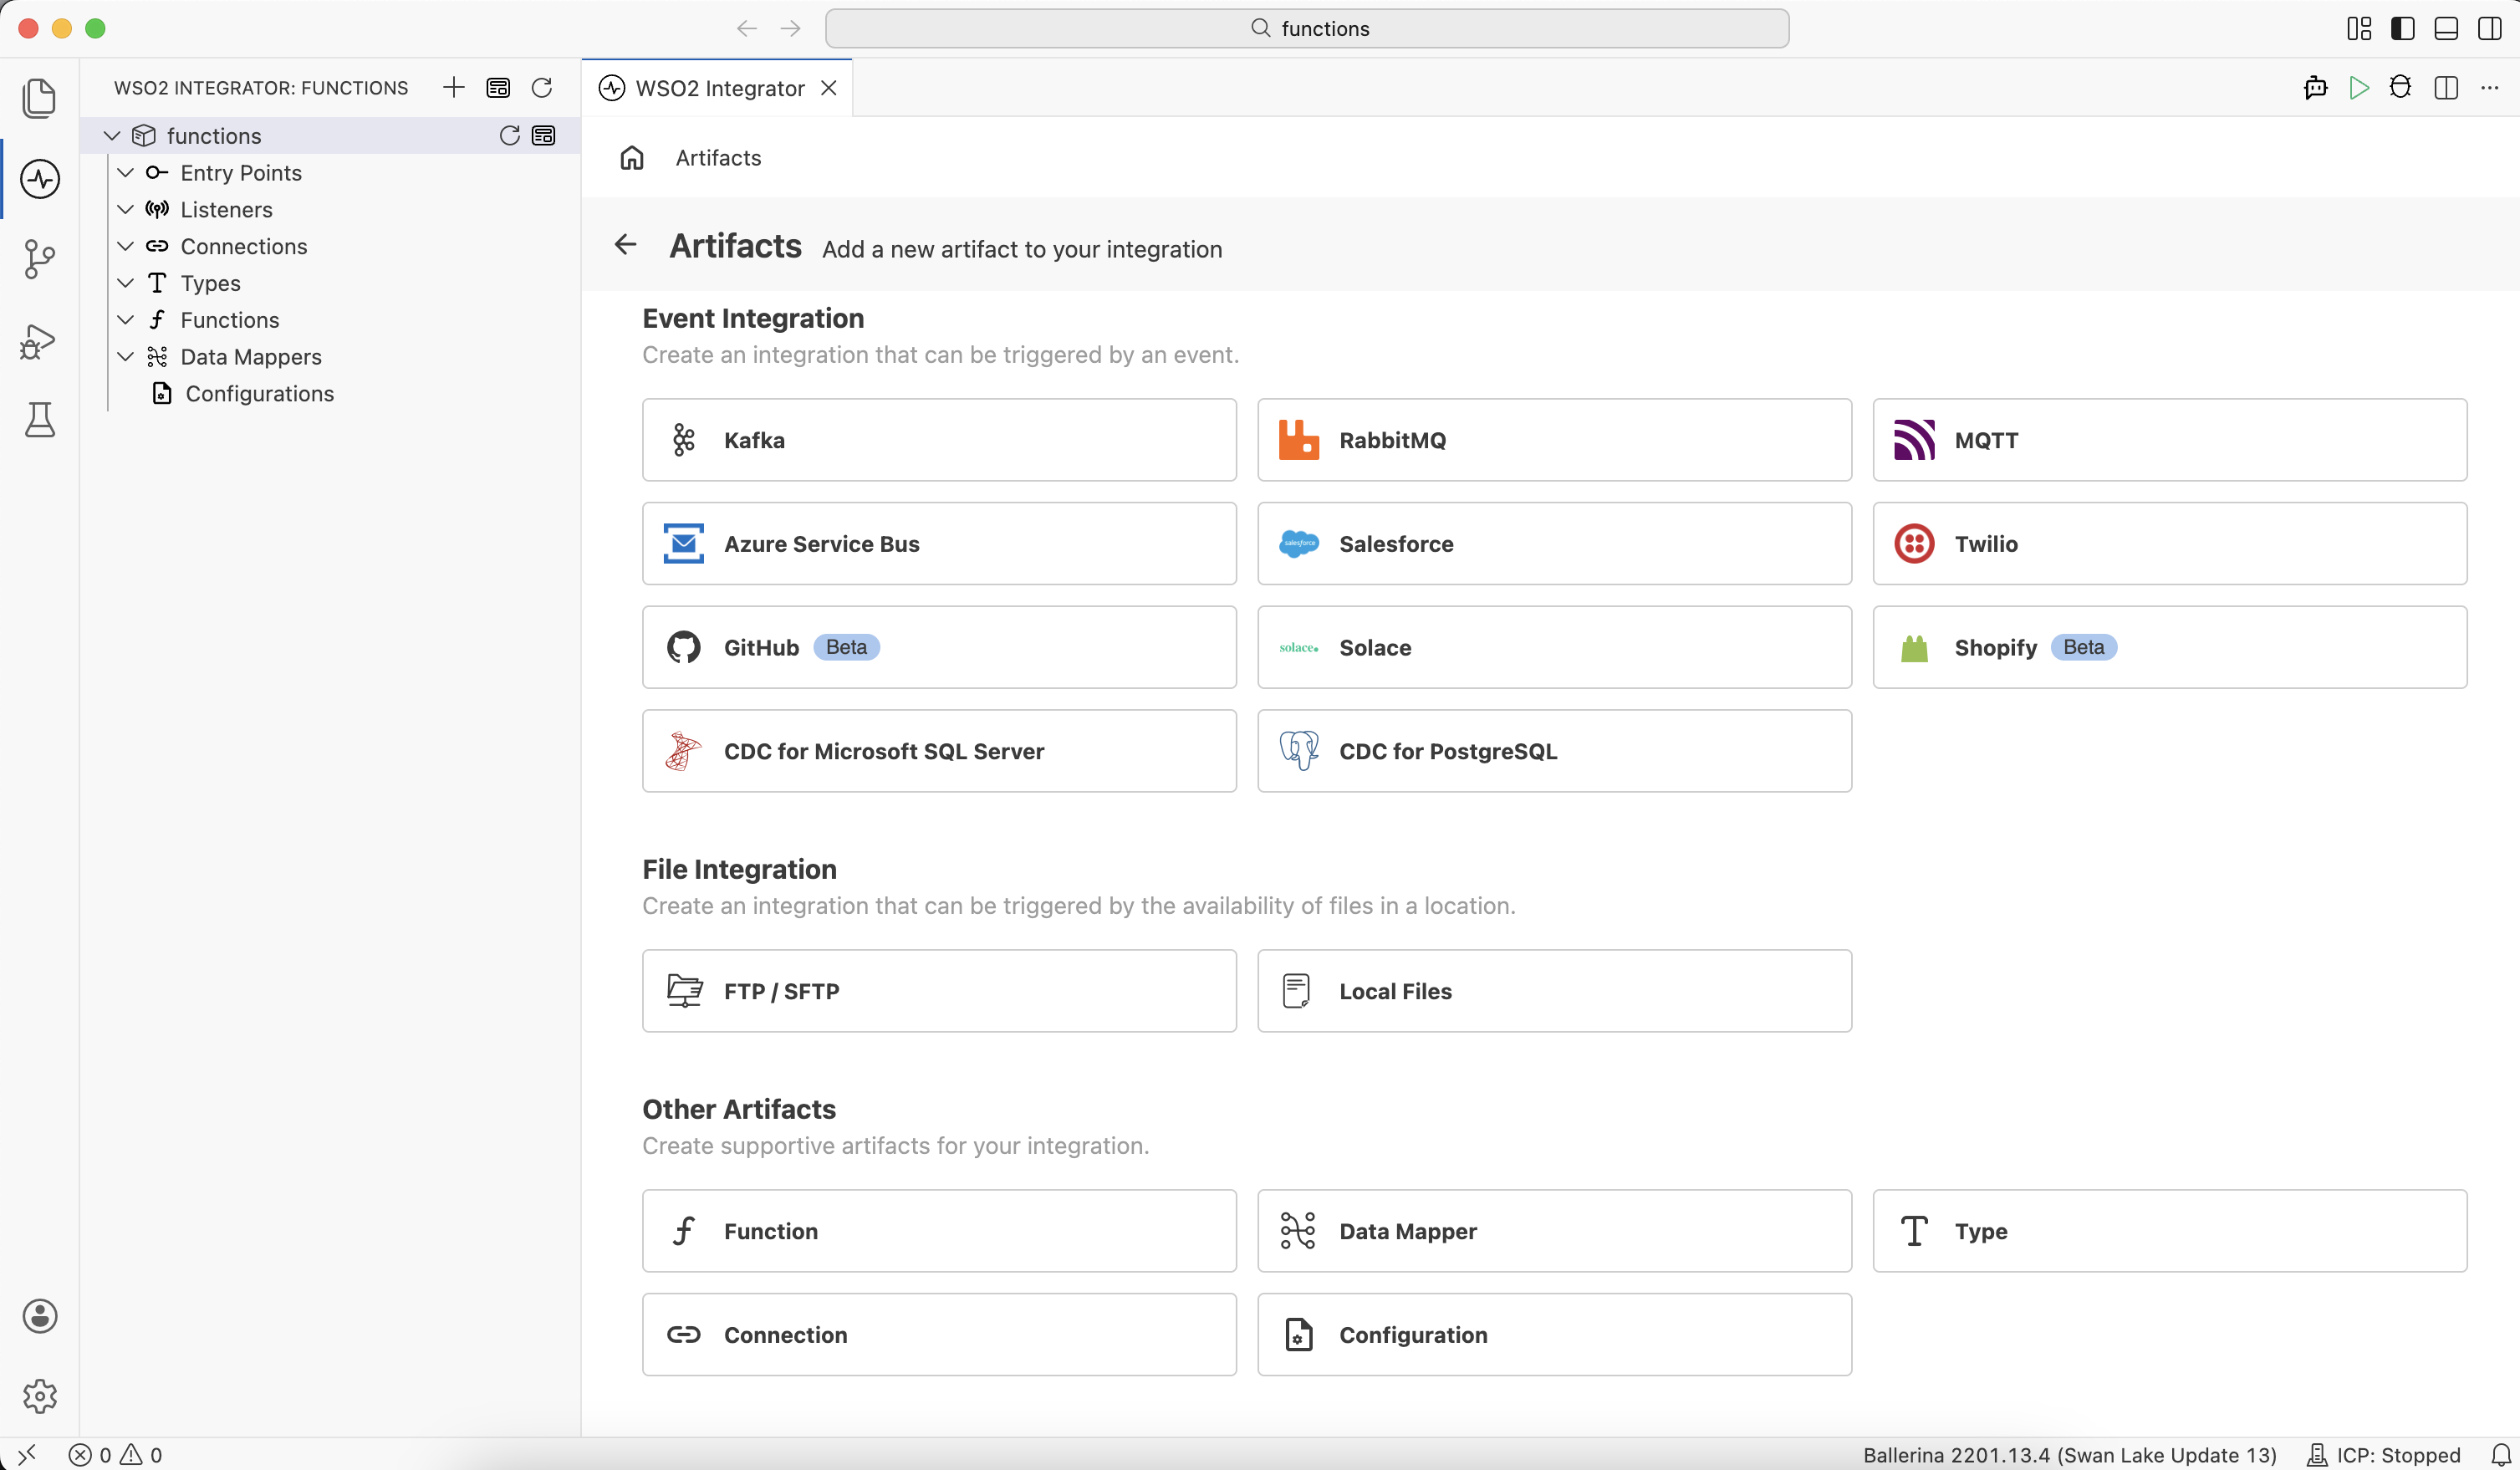Open Accounts menu in activity bar
Image resolution: width=2520 pixels, height=1470 pixels.
pyautogui.click(x=39, y=1316)
